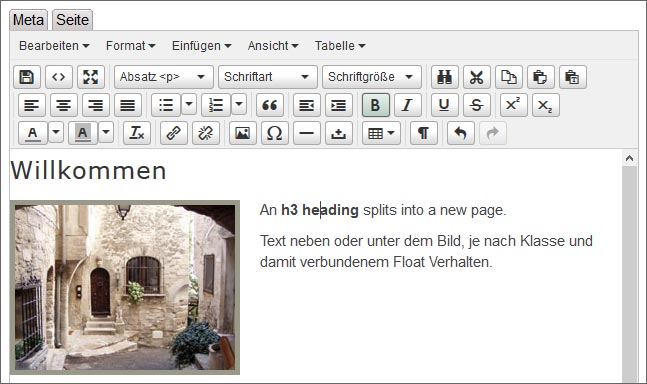Toggle Underline formatting

click(x=444, y=105)
